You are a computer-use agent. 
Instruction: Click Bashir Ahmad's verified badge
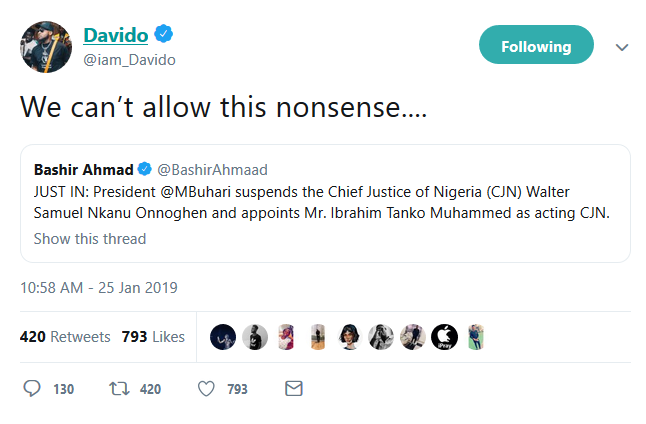point(144,169)
